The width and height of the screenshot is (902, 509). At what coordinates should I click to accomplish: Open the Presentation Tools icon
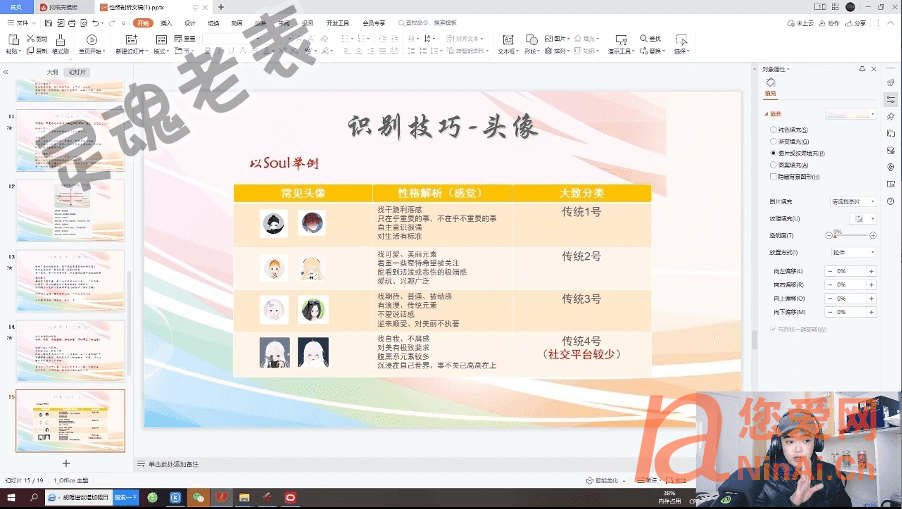(x=621, y=39)
